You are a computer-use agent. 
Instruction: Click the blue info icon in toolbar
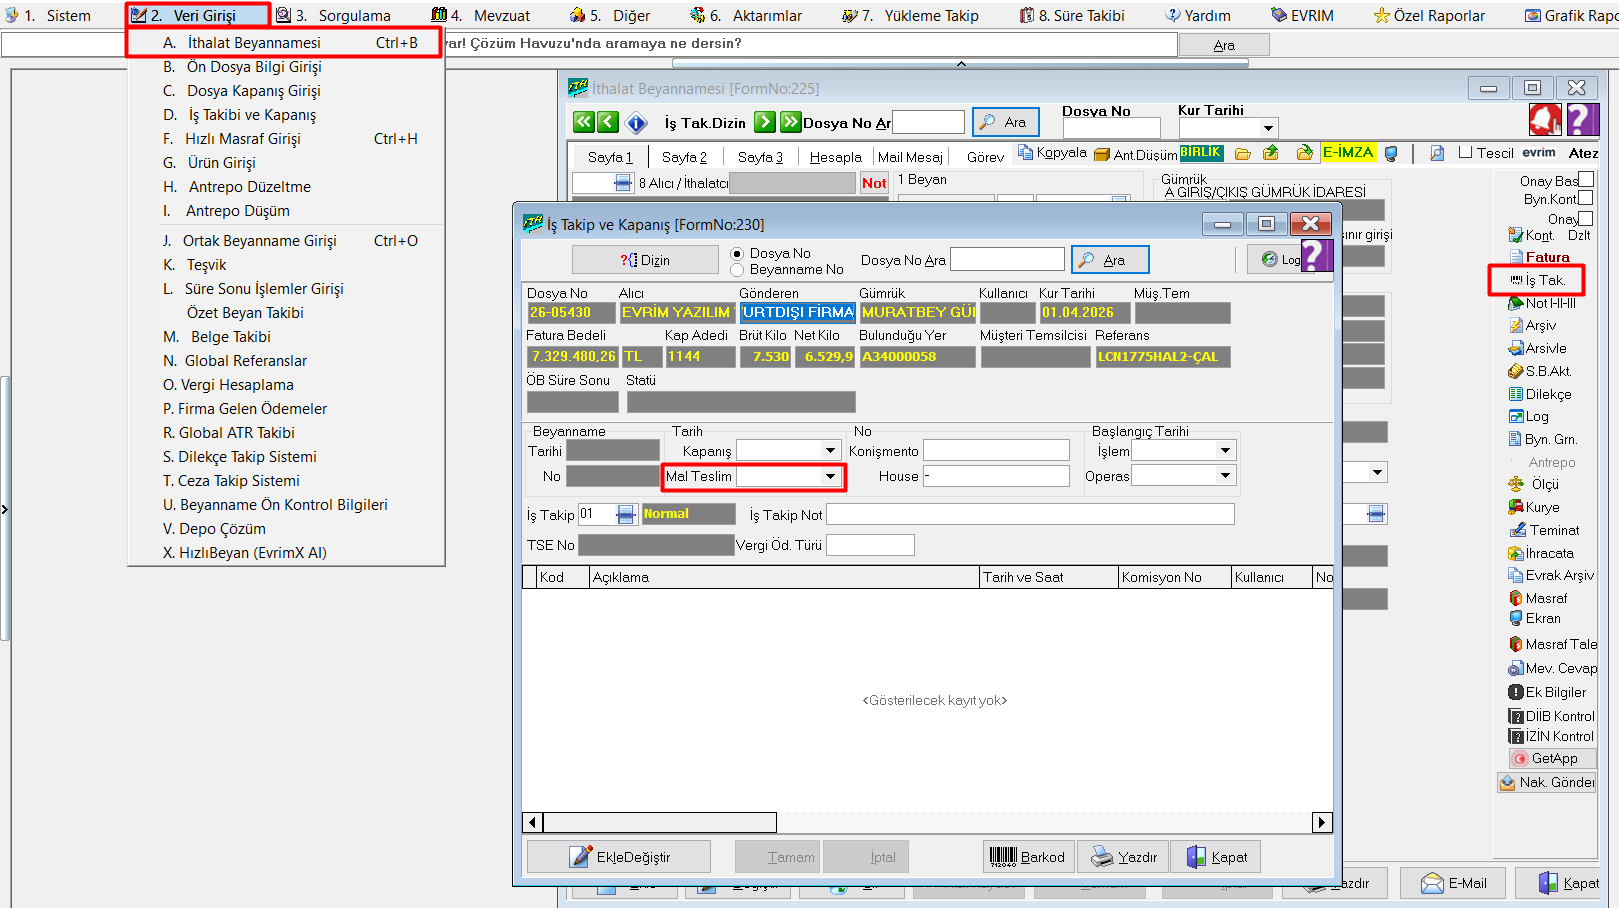coord(637,123)
